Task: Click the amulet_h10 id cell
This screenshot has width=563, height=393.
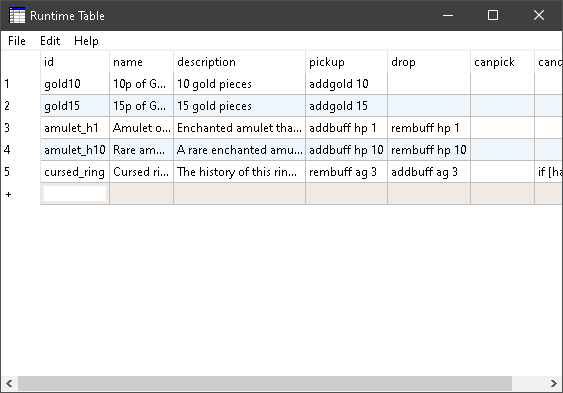Action: pyautogui.click(x=75, y=150)
